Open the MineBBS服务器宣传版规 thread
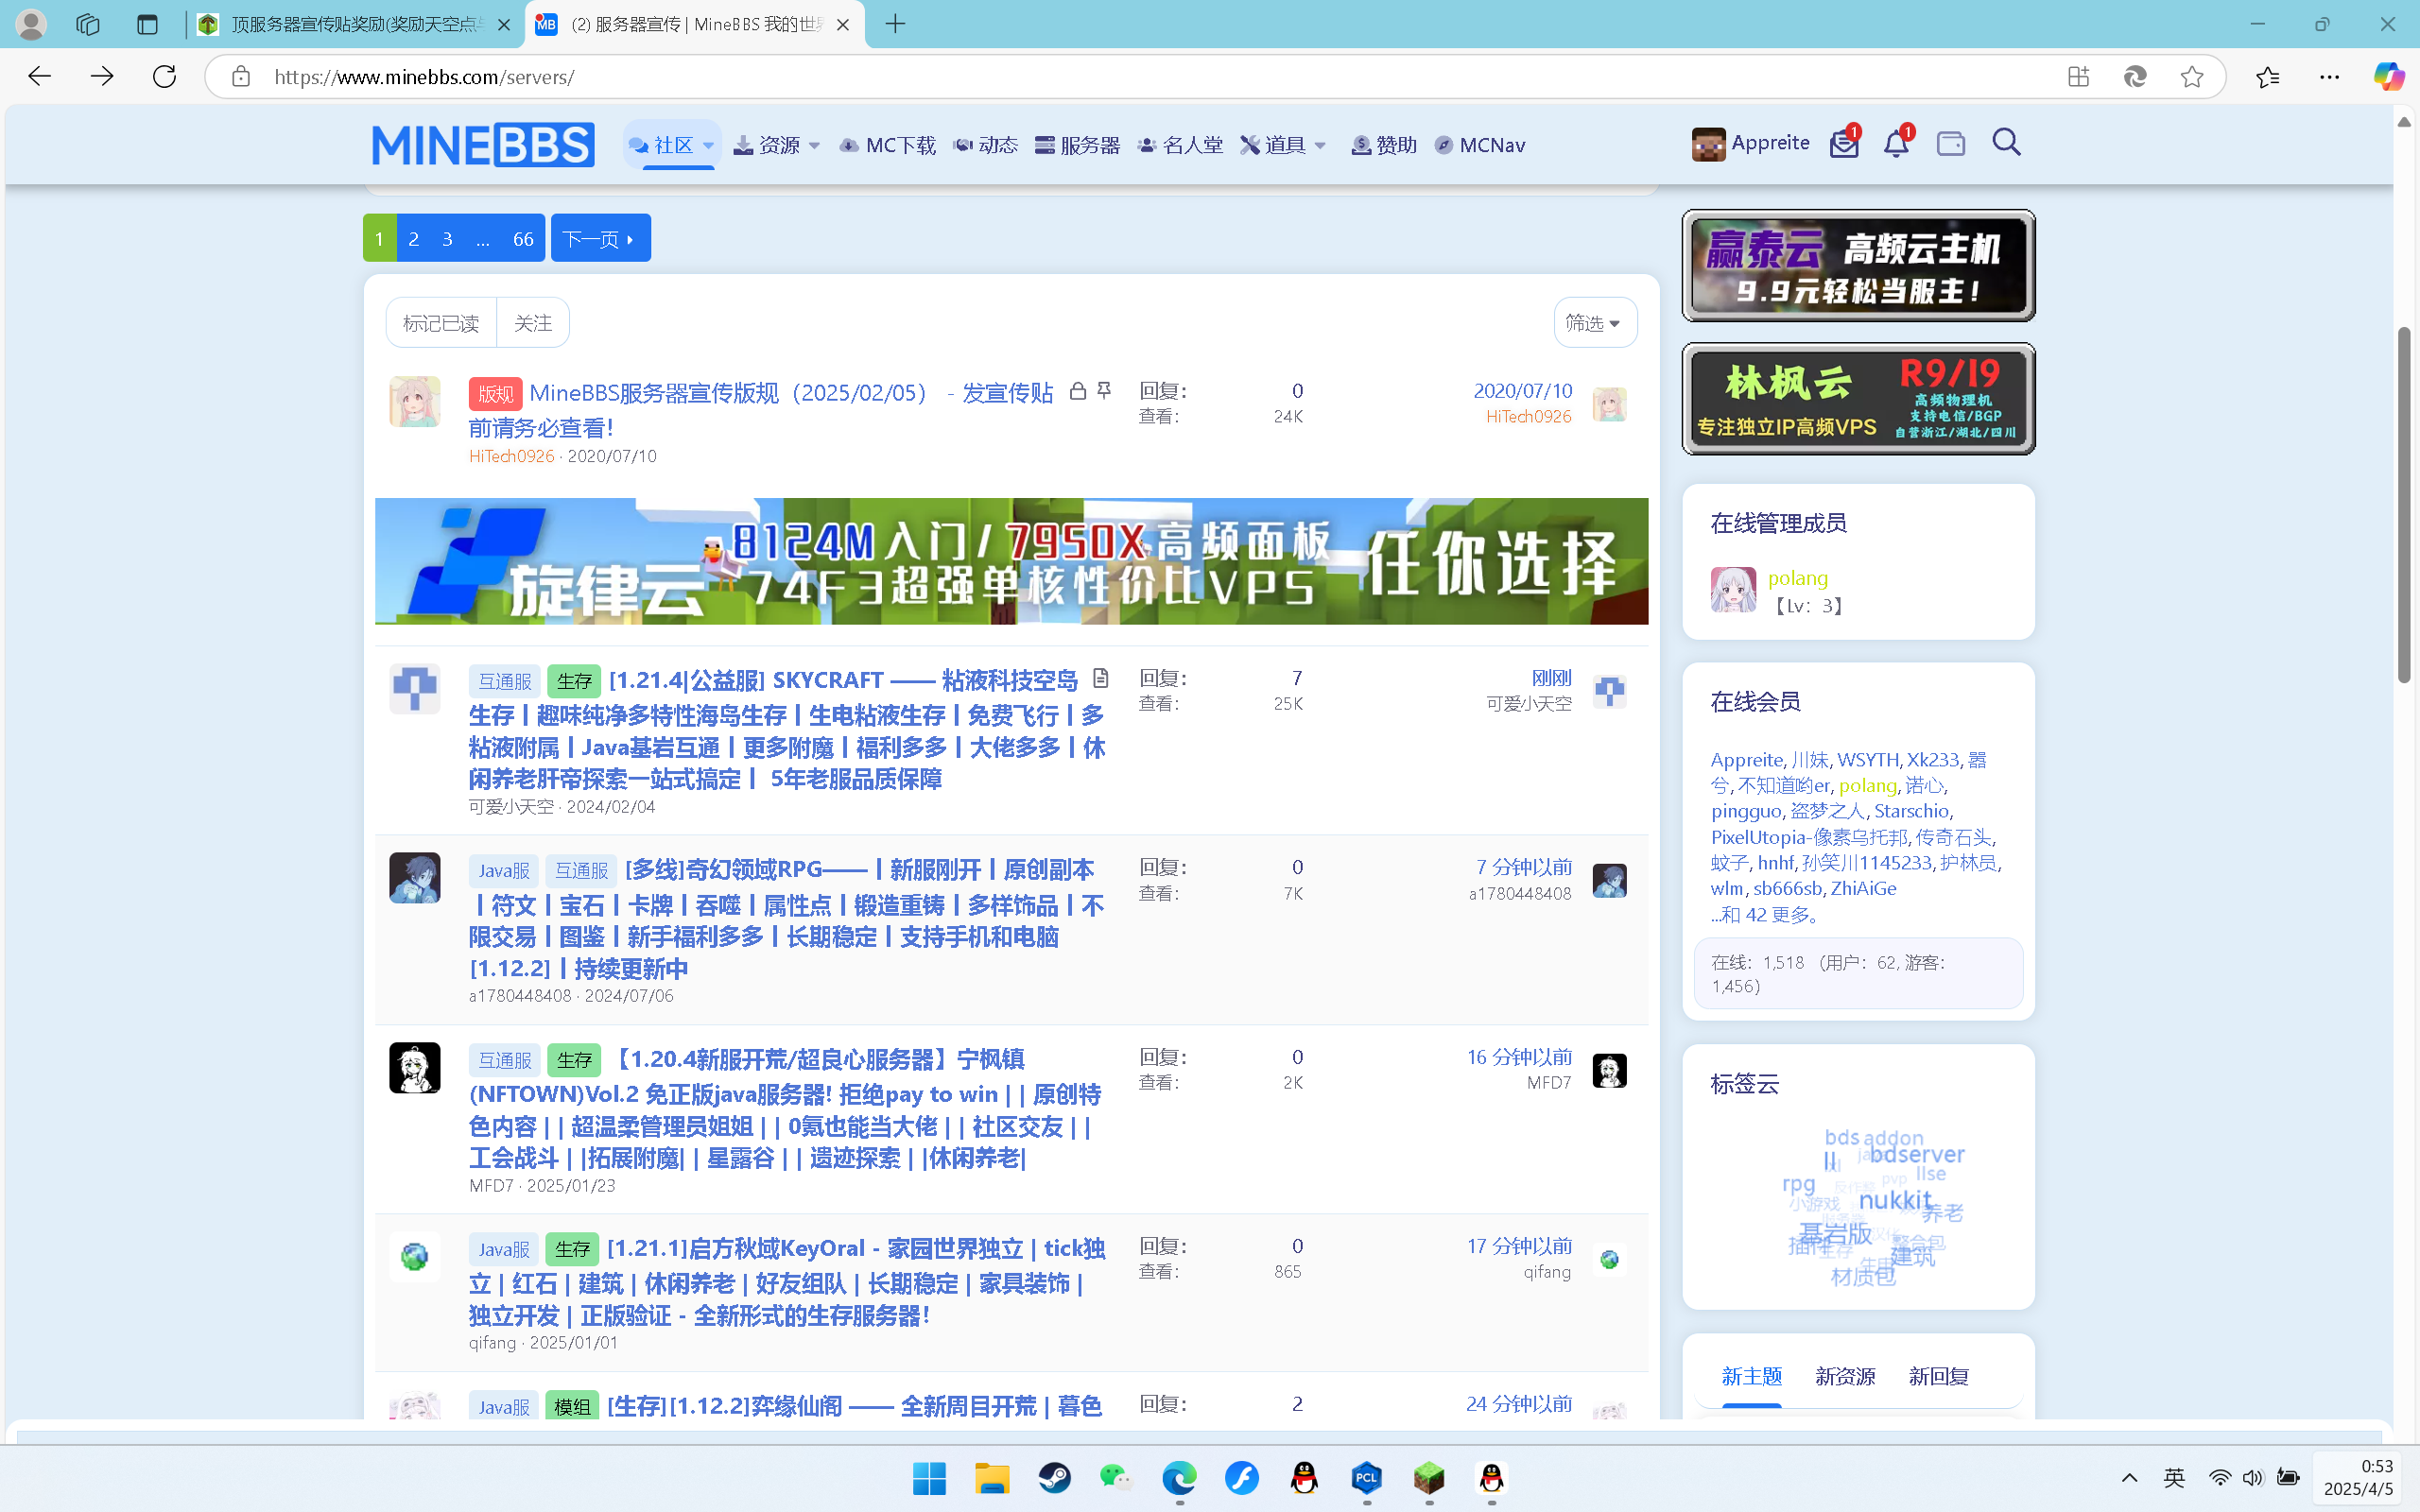The image size is (2420, 1512). coord(760,409)
